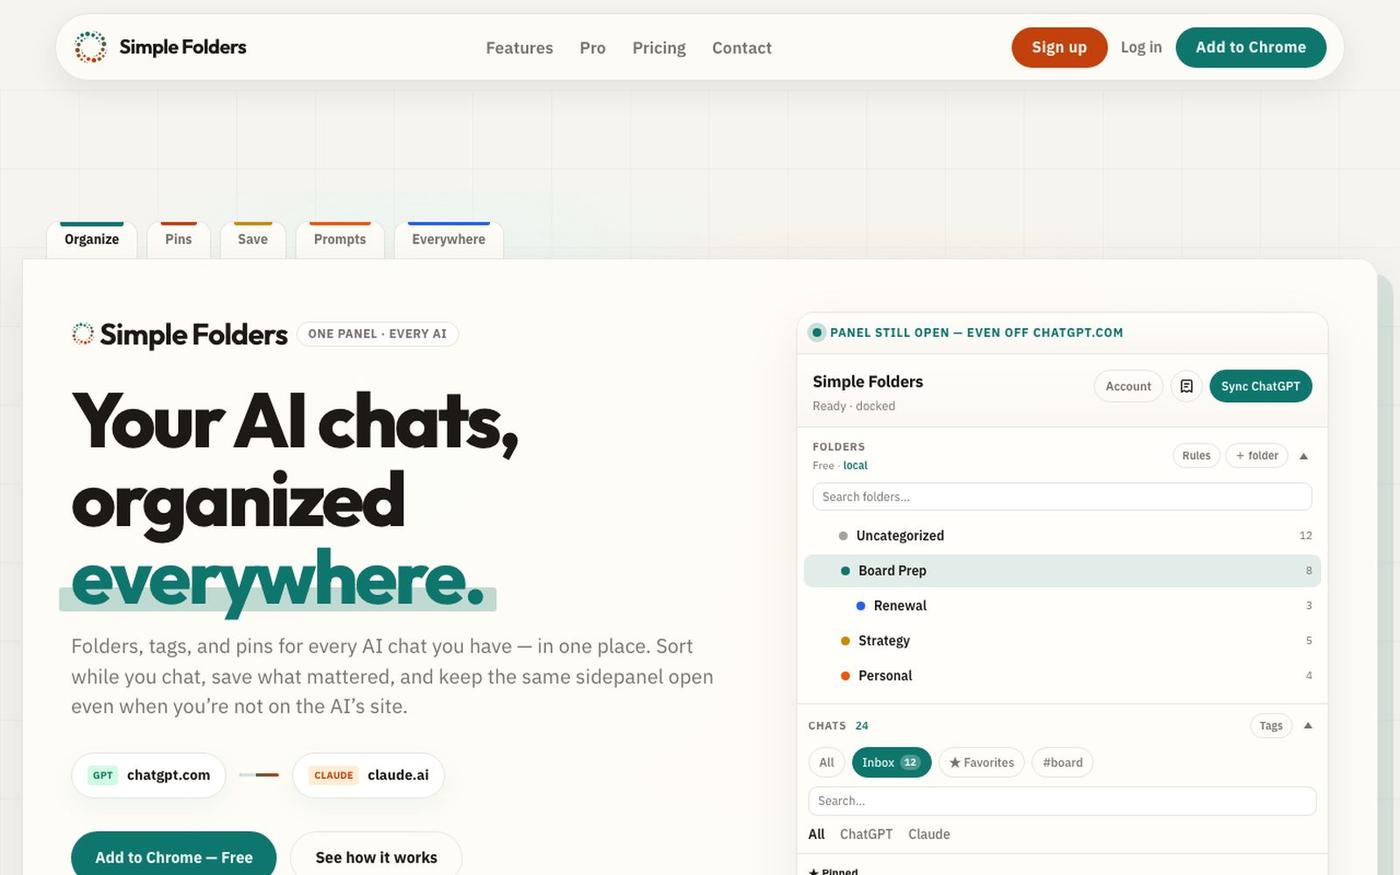Toggle the Inbox filter chip
This screenshot has height=875, width=1400.
891,763
